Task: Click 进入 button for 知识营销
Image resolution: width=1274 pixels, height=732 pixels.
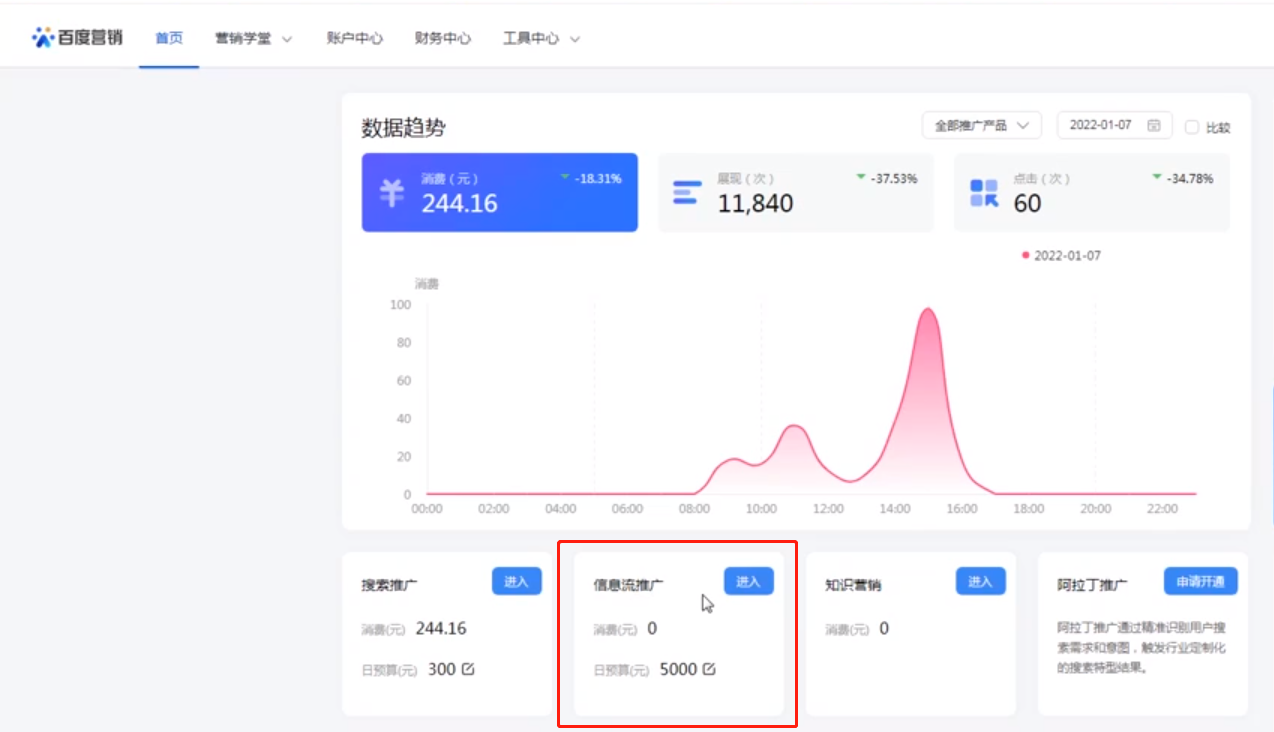Action: (980, 581)
